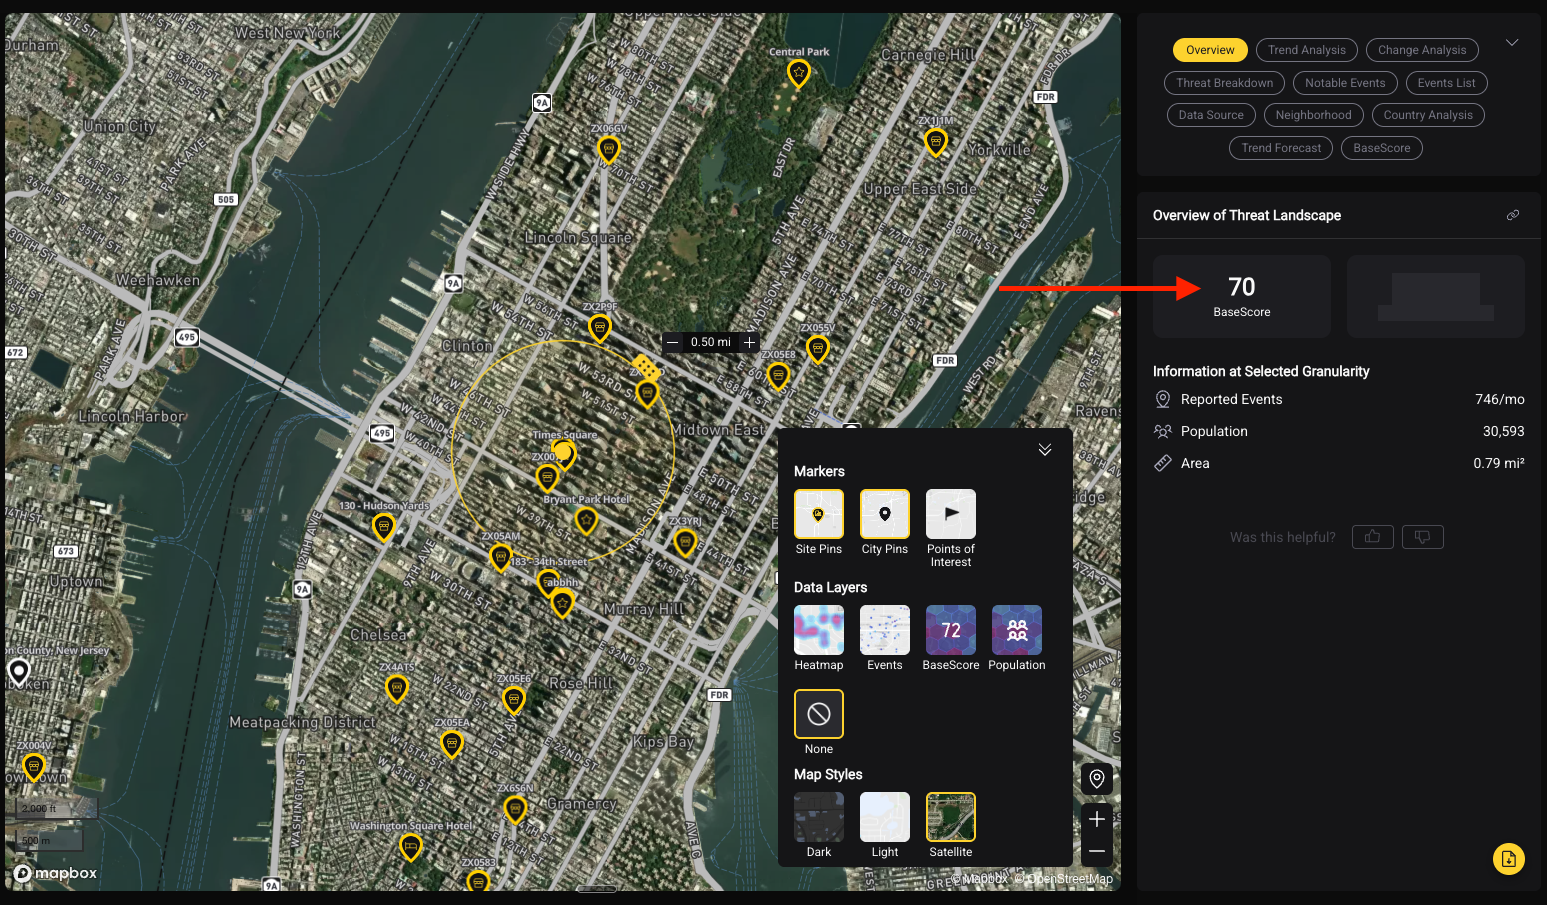Click the yellow export report button
Image resolution: width=1547 pixels, height=905 pixels.
pyautogui.click(x=1508, y=859)
